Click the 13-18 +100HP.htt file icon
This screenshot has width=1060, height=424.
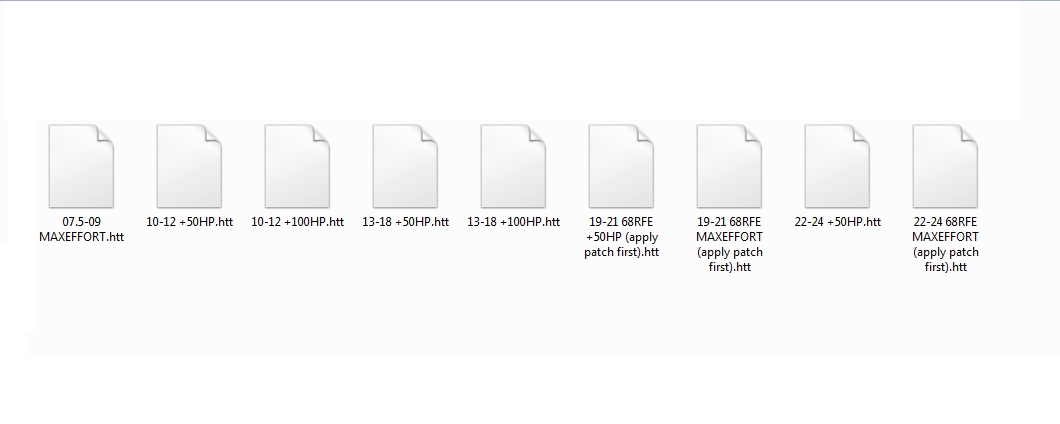pos(513,166)
